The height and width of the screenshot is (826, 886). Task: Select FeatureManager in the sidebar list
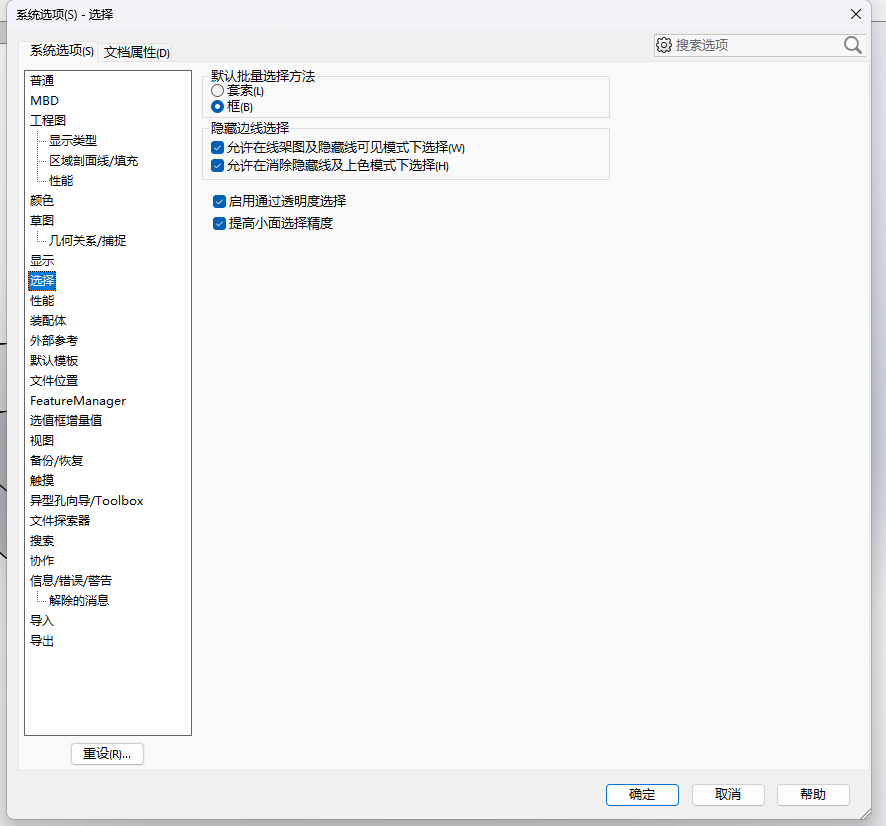click(x=79, y=400)
